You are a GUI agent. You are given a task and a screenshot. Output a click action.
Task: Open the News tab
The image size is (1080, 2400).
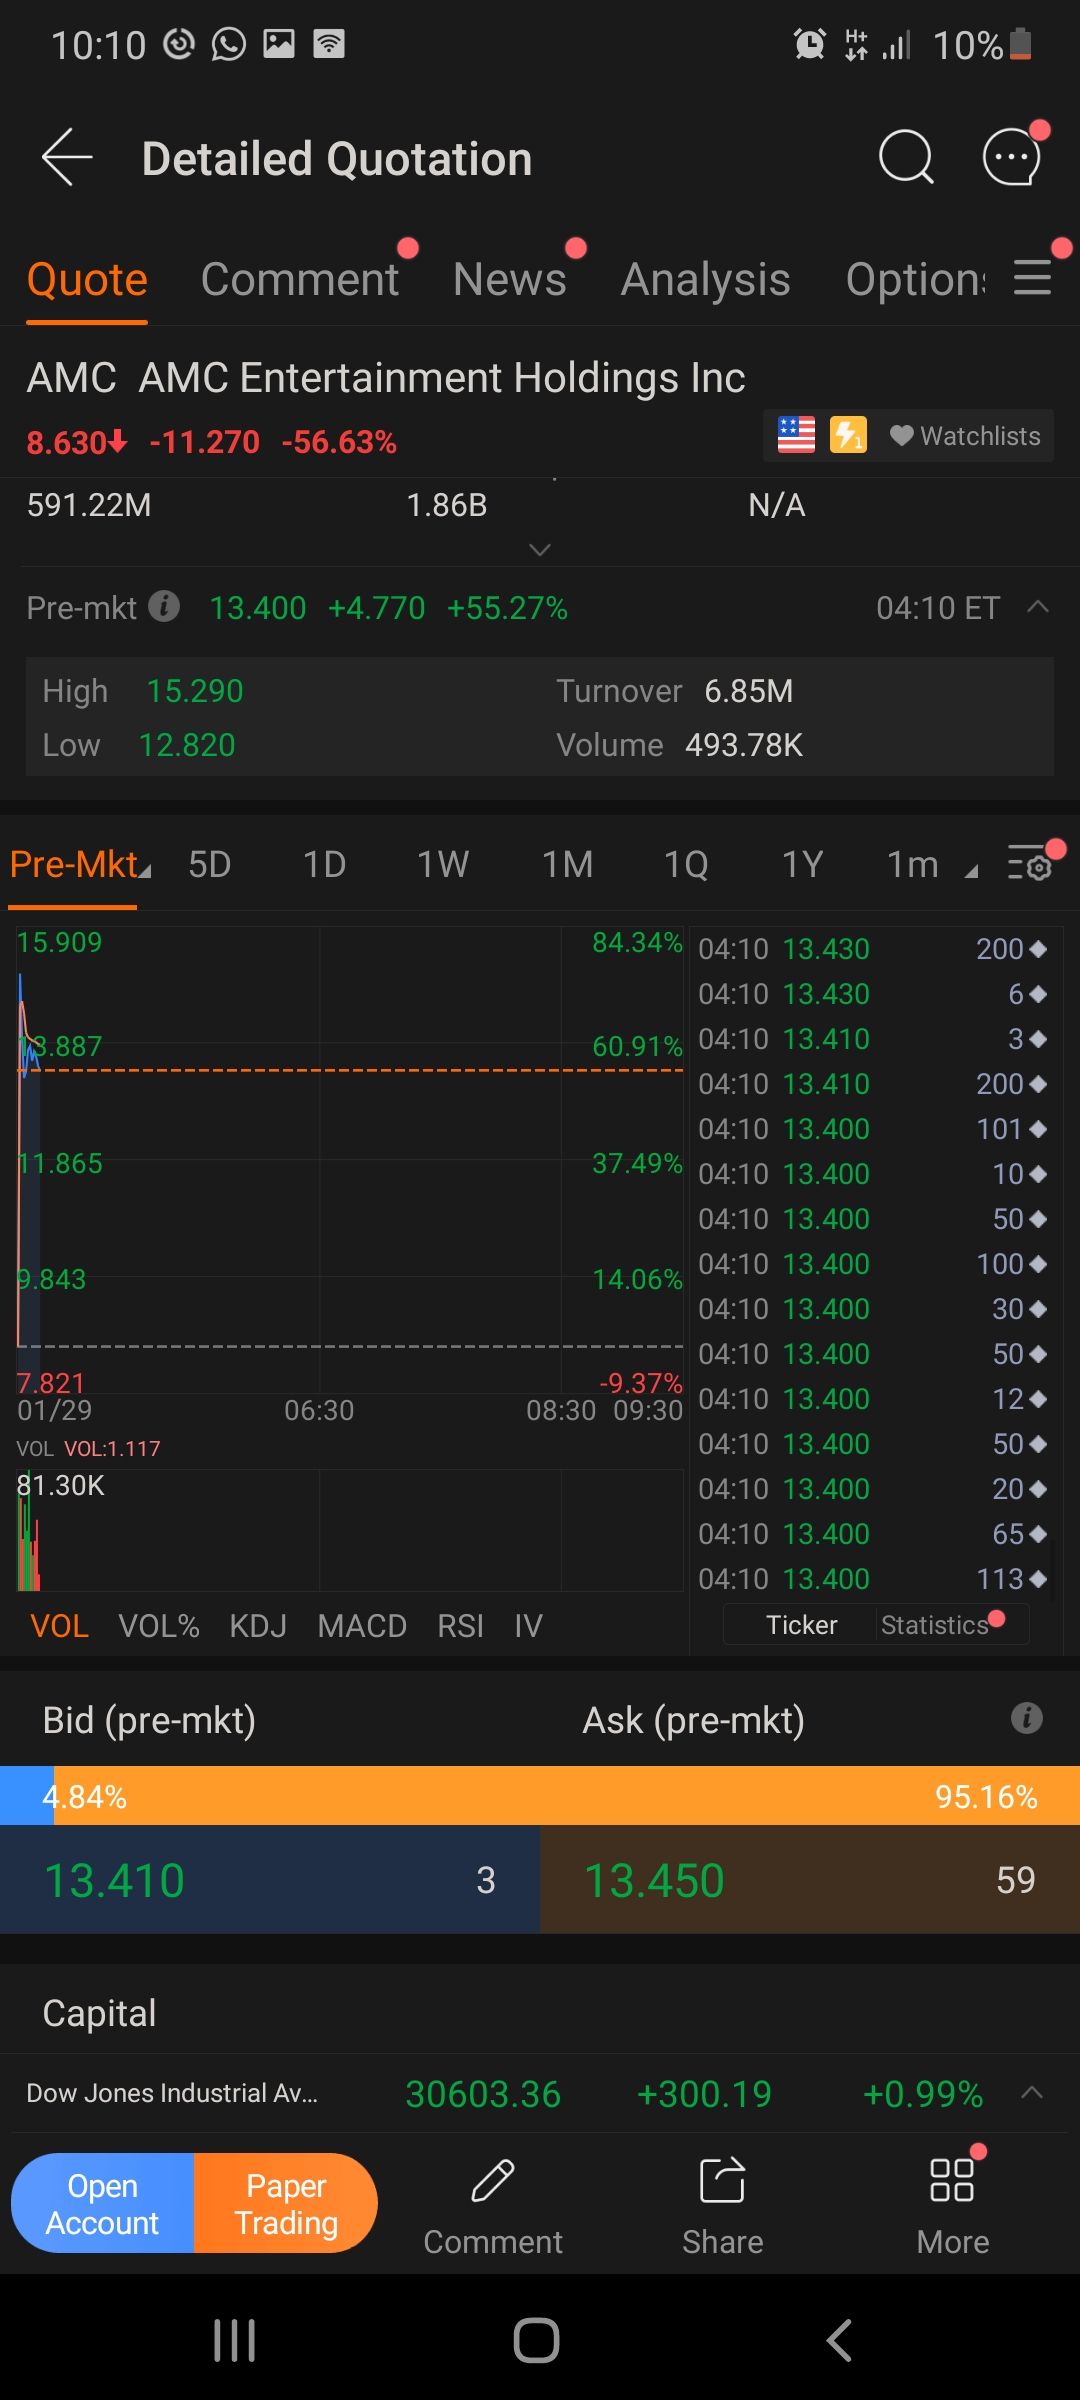coord(510,280)
